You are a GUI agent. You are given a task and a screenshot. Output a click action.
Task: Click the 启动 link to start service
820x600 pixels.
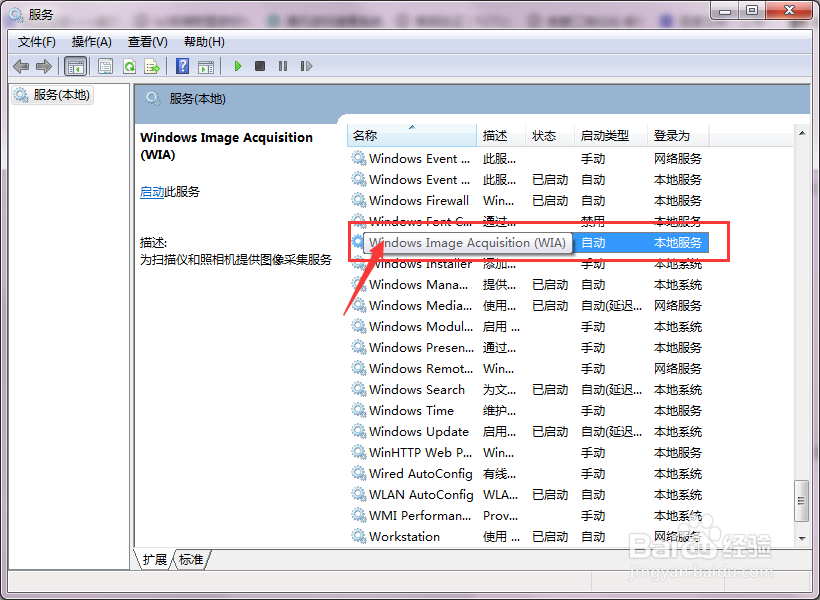152,192
